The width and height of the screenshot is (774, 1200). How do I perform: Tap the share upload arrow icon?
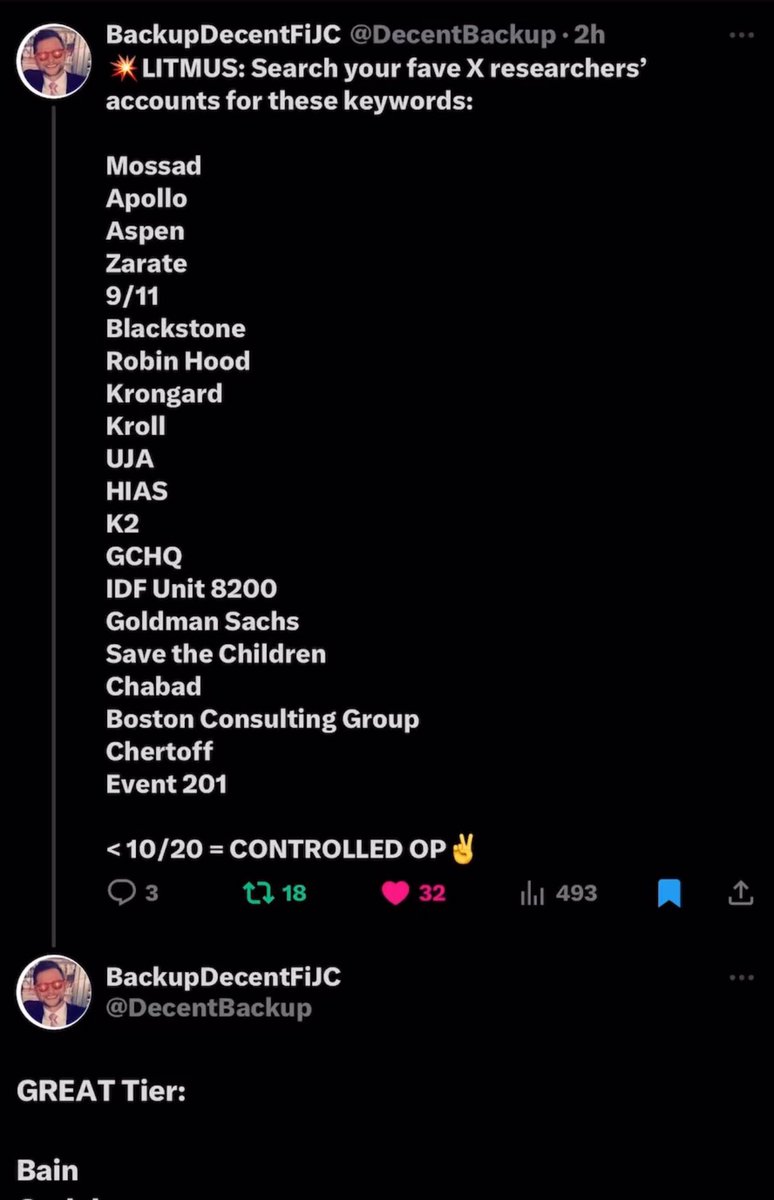tap(741, 893)
